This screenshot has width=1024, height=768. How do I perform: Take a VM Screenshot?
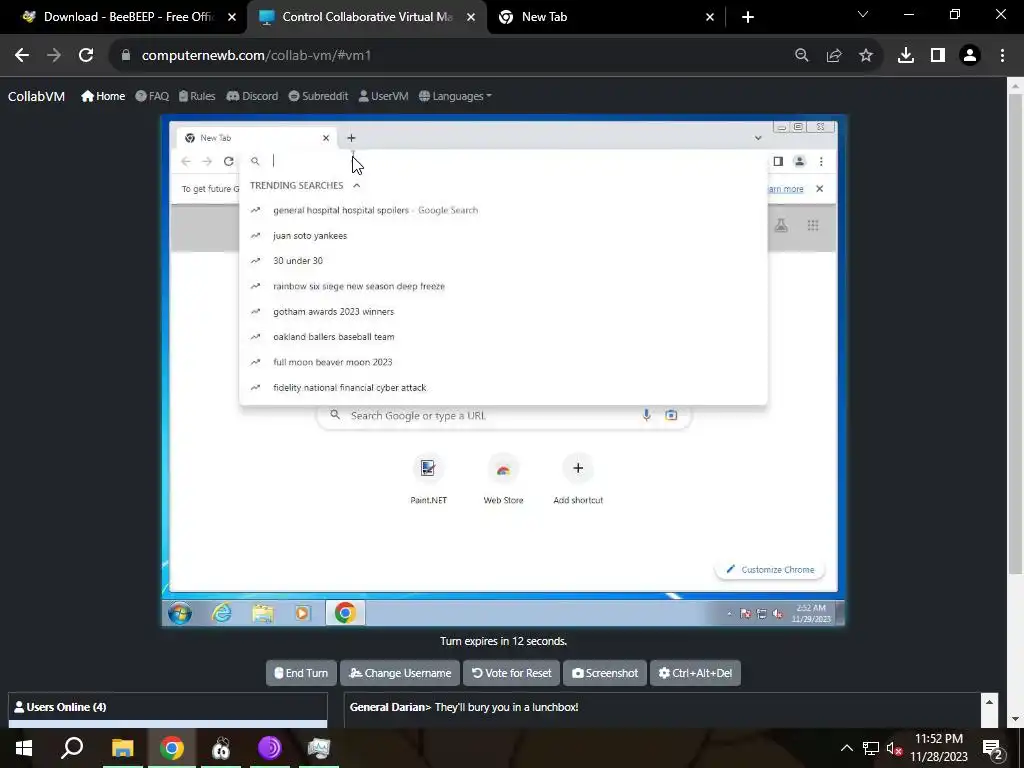pos(605,673)
